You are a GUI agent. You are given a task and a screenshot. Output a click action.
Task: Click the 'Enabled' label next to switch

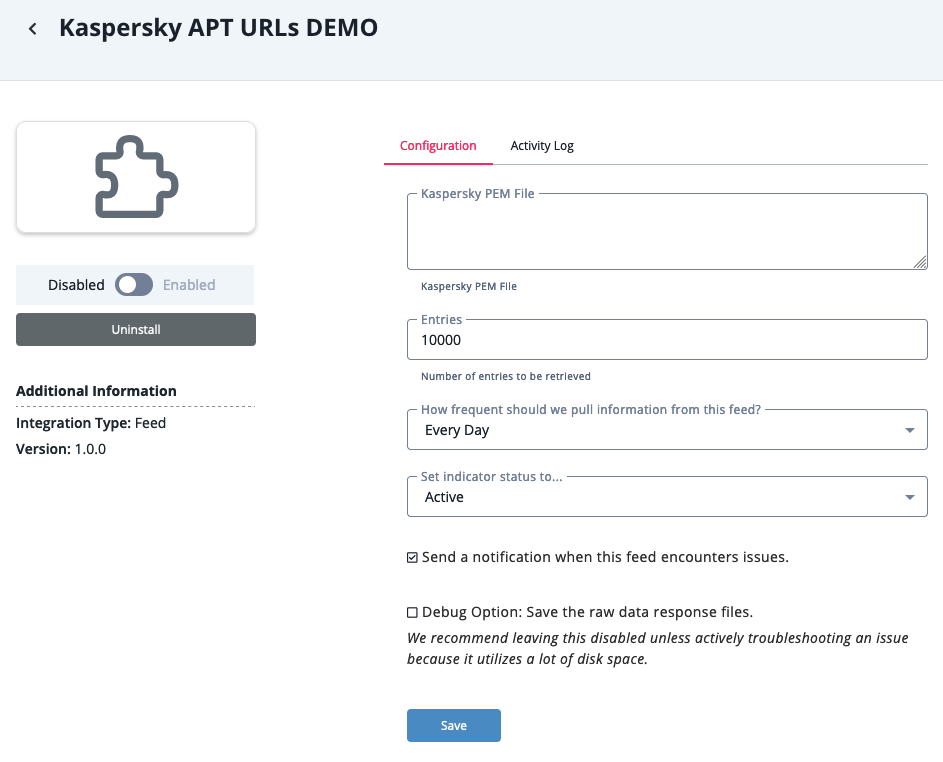click(x=189, y=284)
